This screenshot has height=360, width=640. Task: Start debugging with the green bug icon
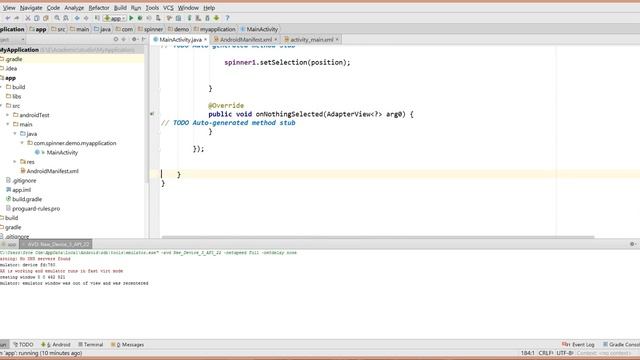click(140, 18)
